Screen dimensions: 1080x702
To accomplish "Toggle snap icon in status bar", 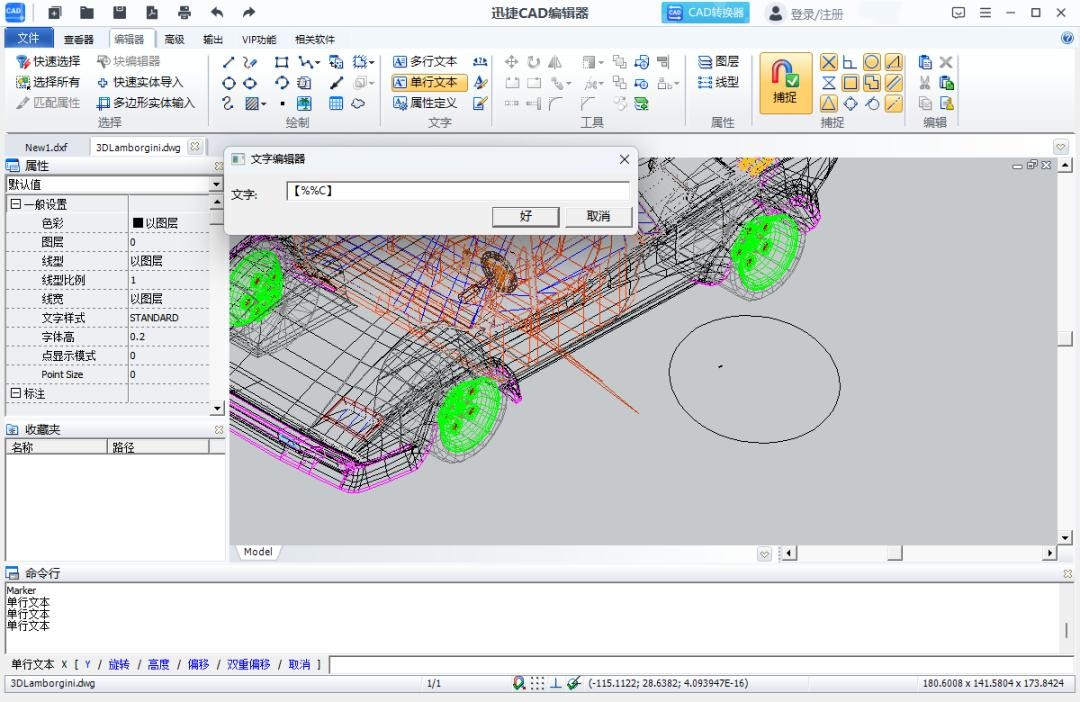I will (x=519, y=683).
